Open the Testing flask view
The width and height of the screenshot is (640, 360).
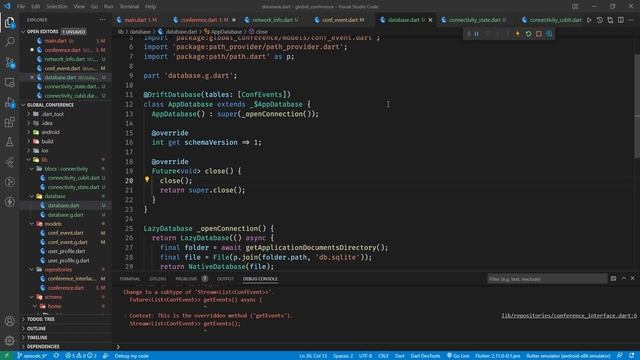click(9, 142)
